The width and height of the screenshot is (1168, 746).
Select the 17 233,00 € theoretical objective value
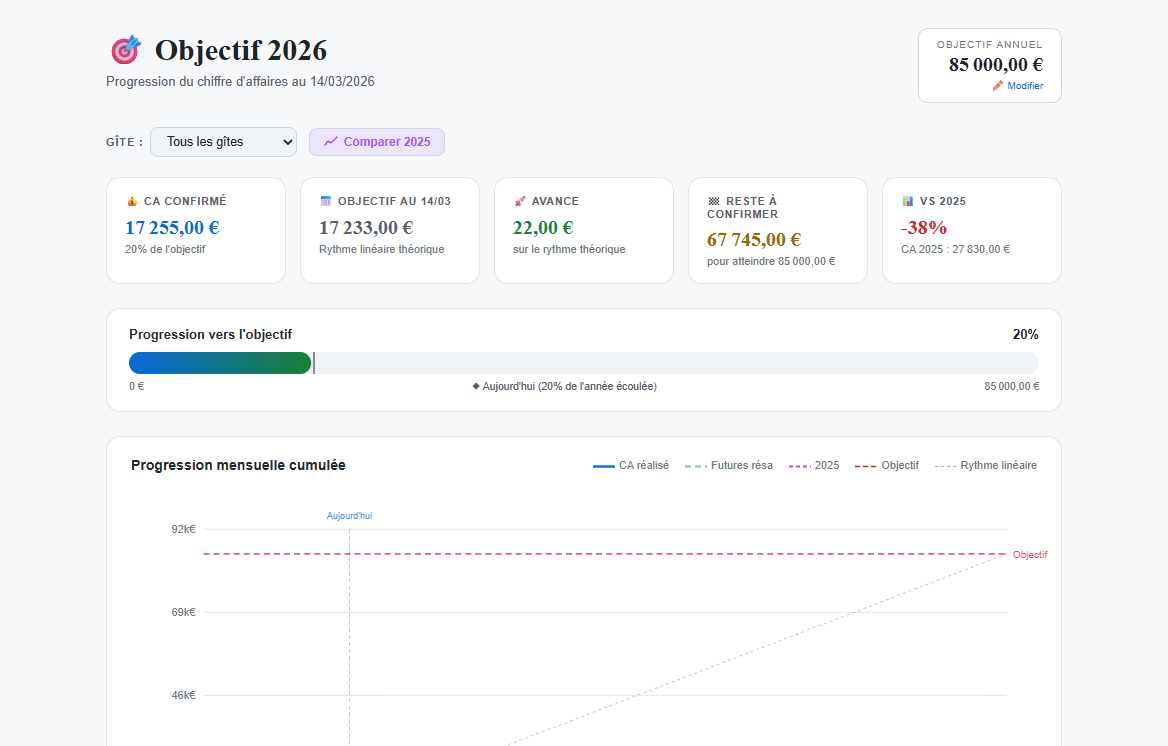(366, 227)
